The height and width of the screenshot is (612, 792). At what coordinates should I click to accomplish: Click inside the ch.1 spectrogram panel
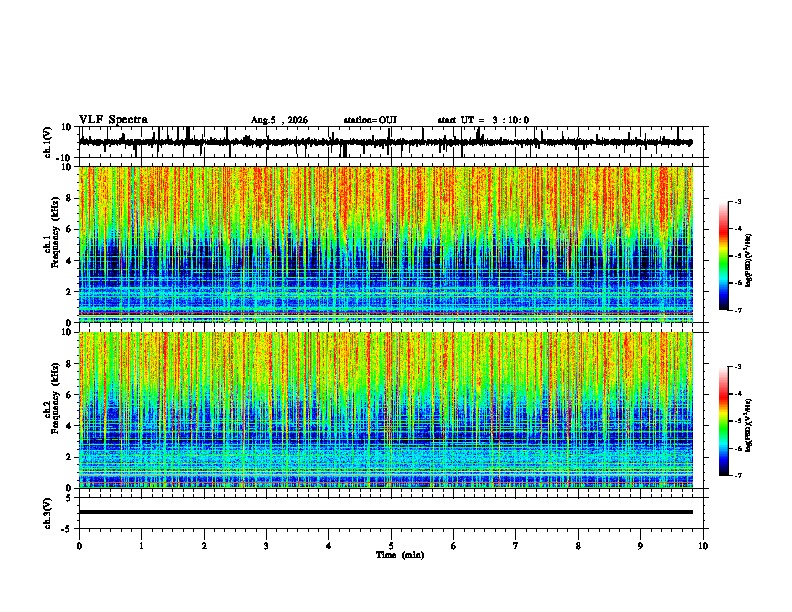[386, 244]
